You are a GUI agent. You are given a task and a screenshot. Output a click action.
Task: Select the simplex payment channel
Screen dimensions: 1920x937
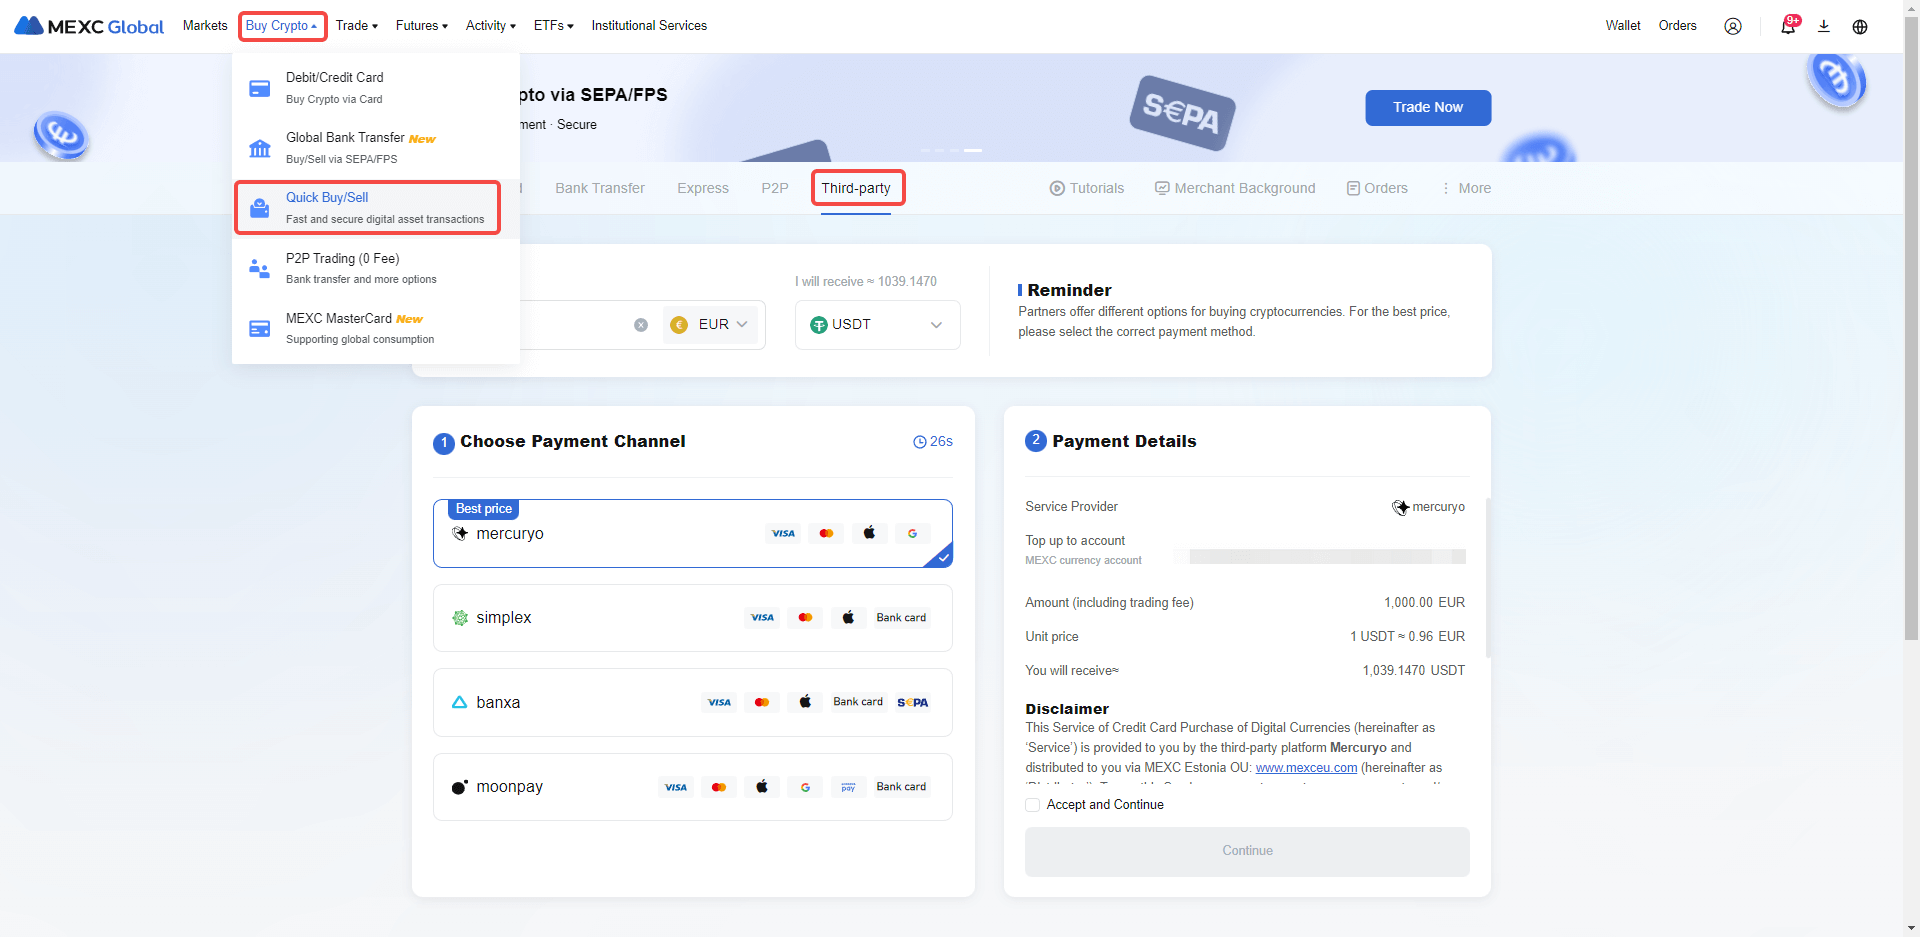pos(692,618)
